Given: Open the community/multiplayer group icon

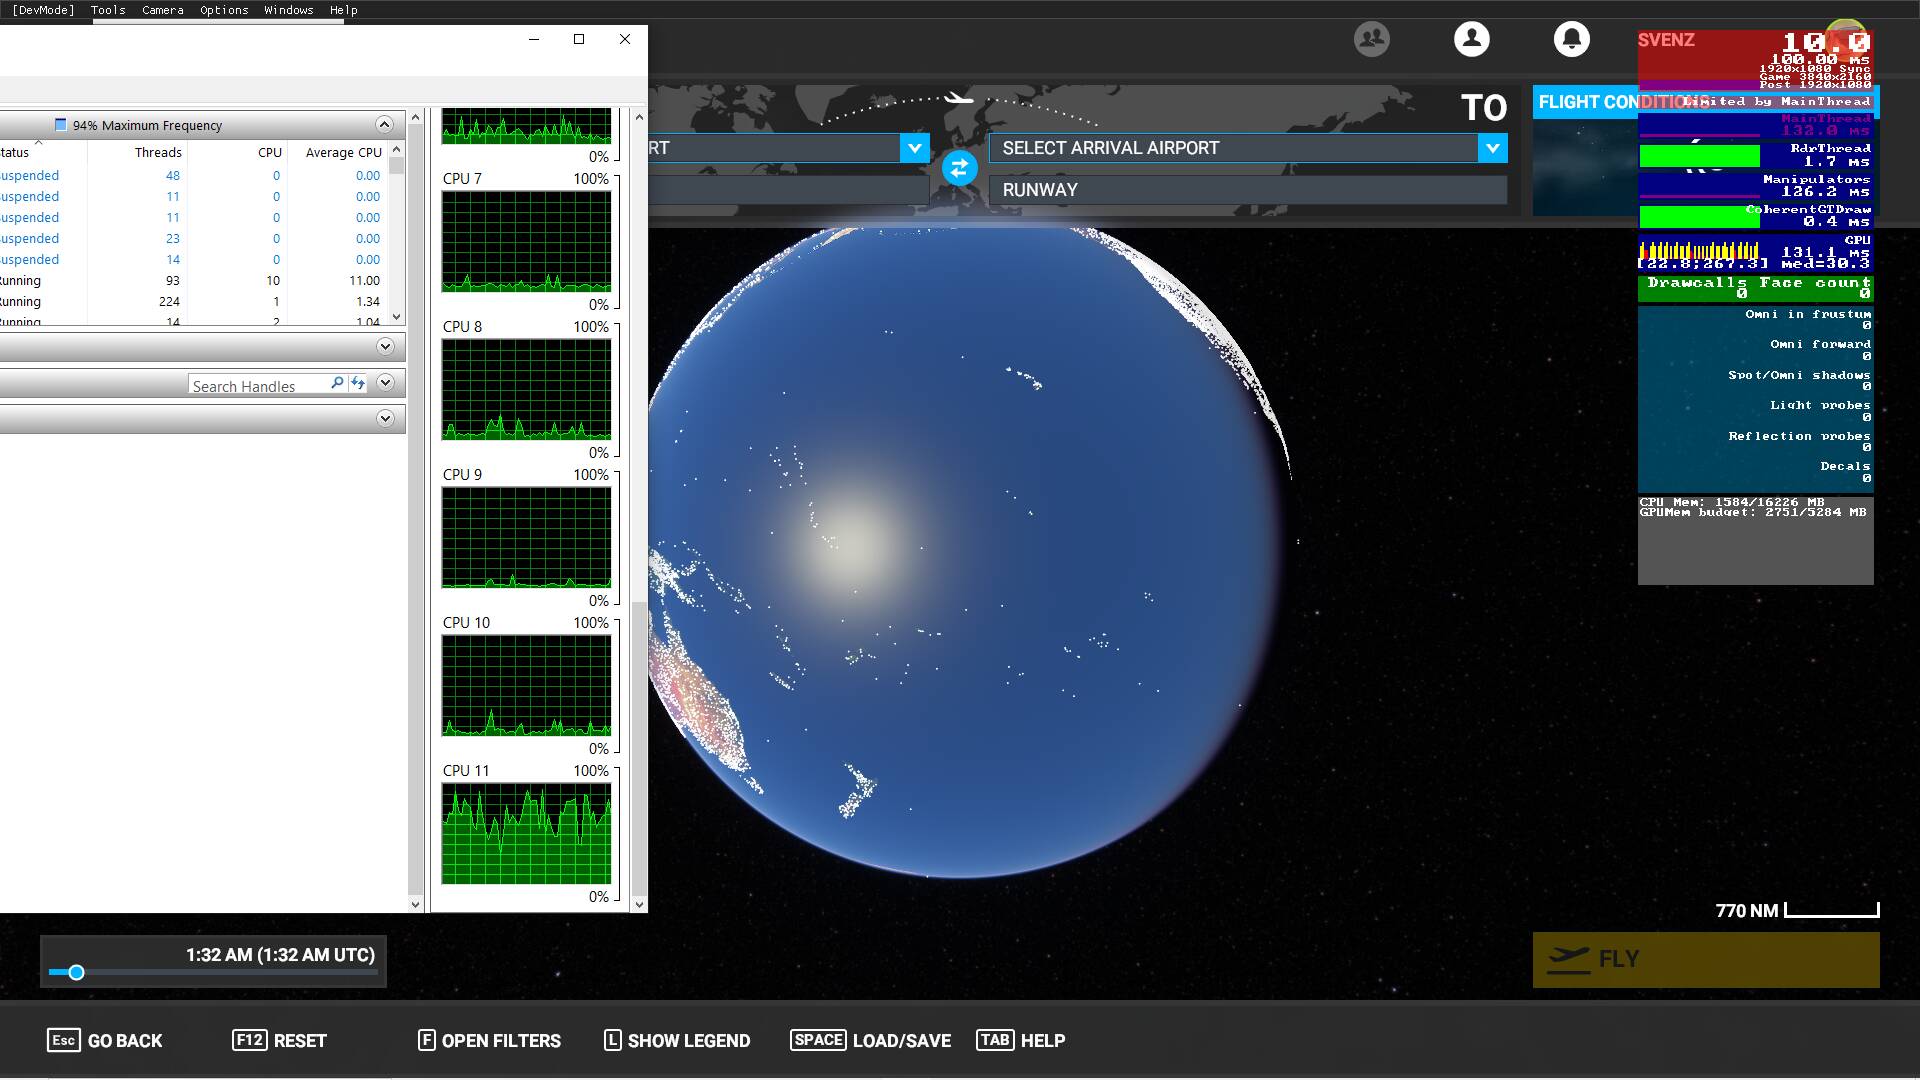Looking at the screenshot, I should coord(1371,39).
